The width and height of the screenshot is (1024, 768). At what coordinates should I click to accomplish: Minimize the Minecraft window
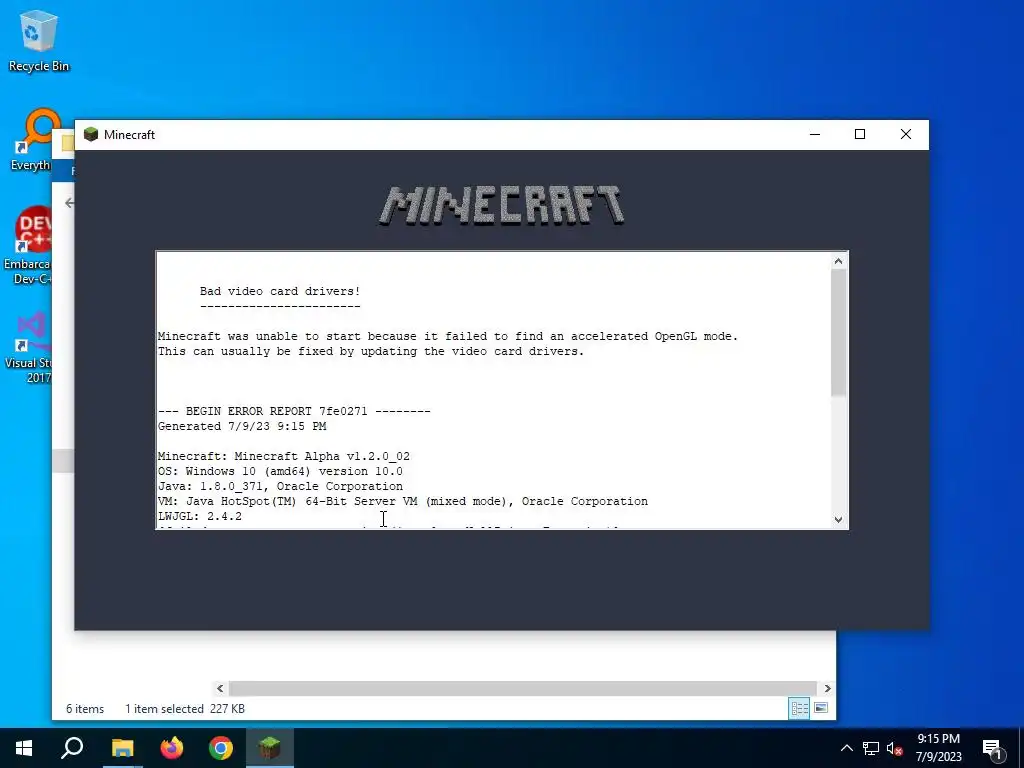point(815,135)
